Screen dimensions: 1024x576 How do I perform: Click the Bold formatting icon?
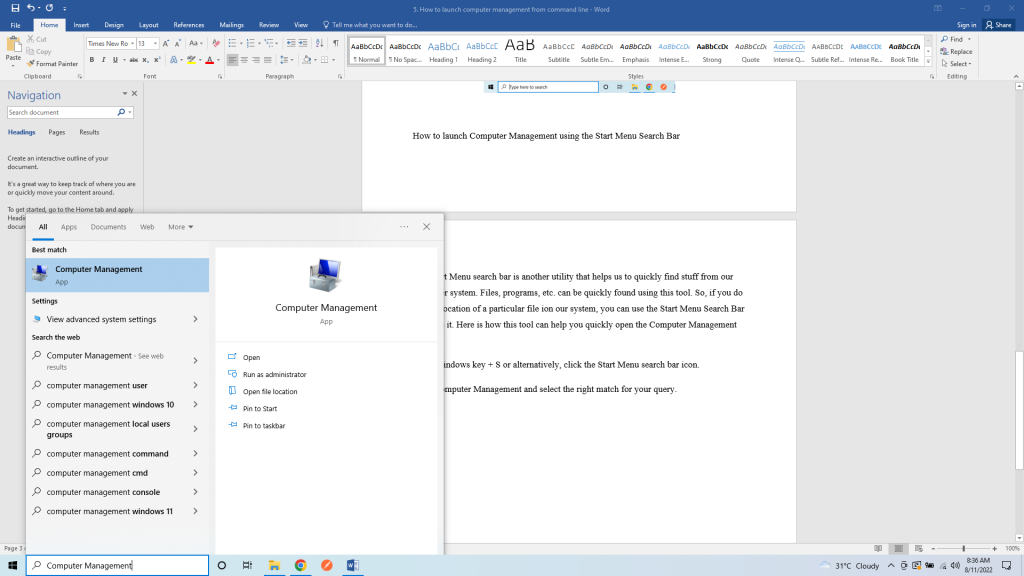[x=91, y=60]
